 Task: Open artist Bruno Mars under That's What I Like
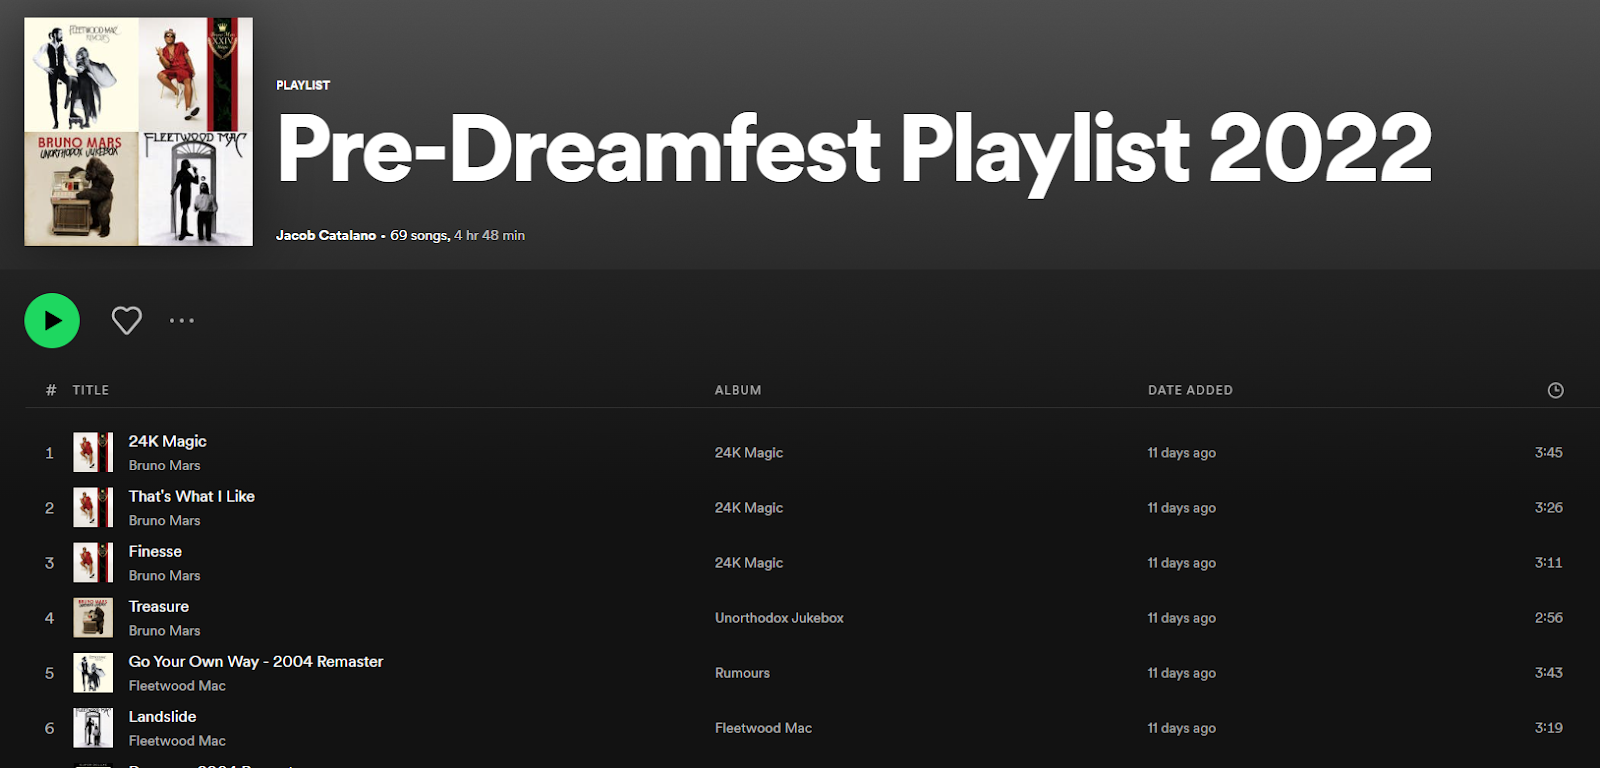164,520
